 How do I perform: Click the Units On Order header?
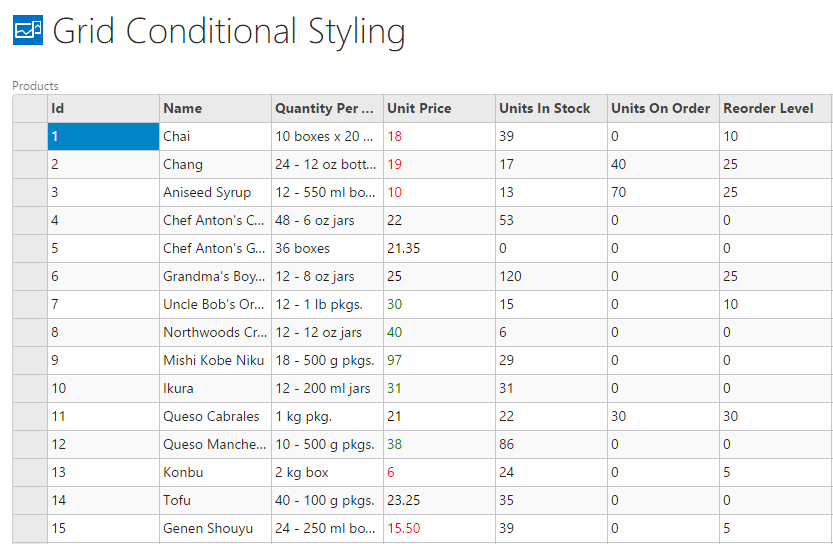click(x=663, y=108)
